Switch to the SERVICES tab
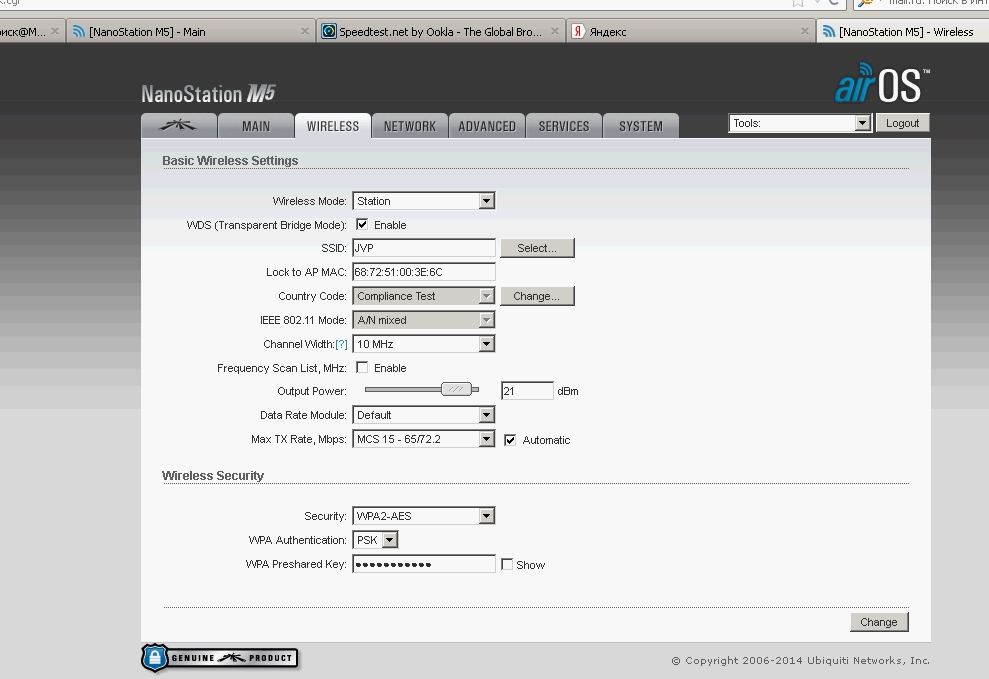Viewport: 989px width, 679px height. [563, 125]
